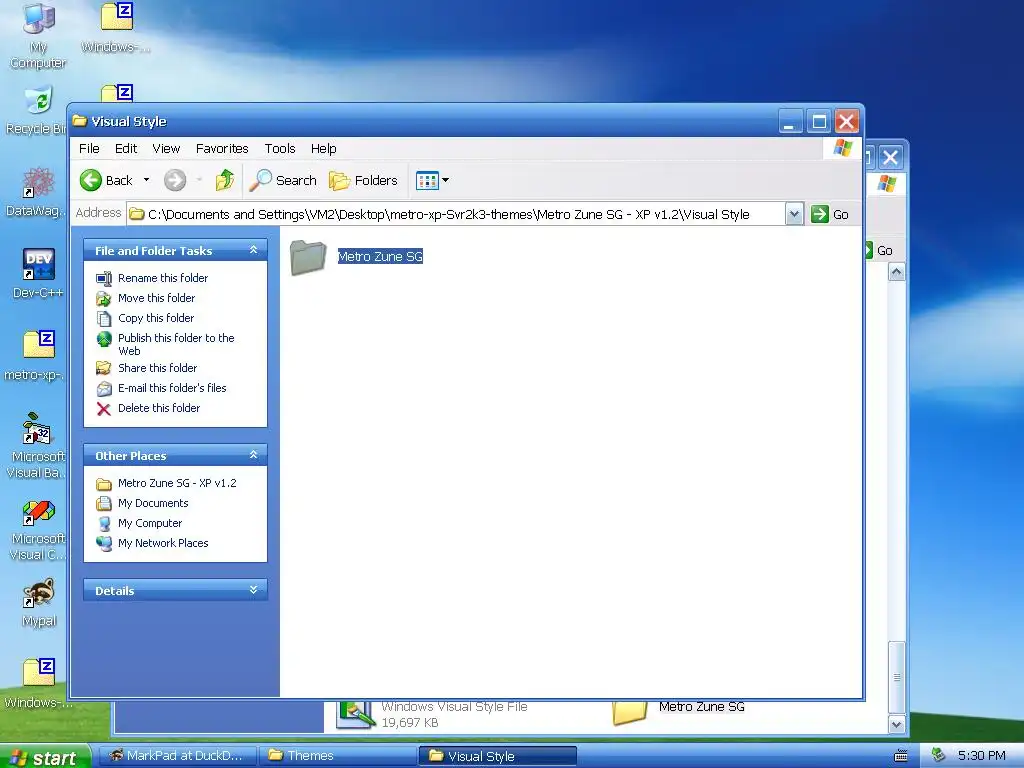Click Move this folder

click(157, 298)
